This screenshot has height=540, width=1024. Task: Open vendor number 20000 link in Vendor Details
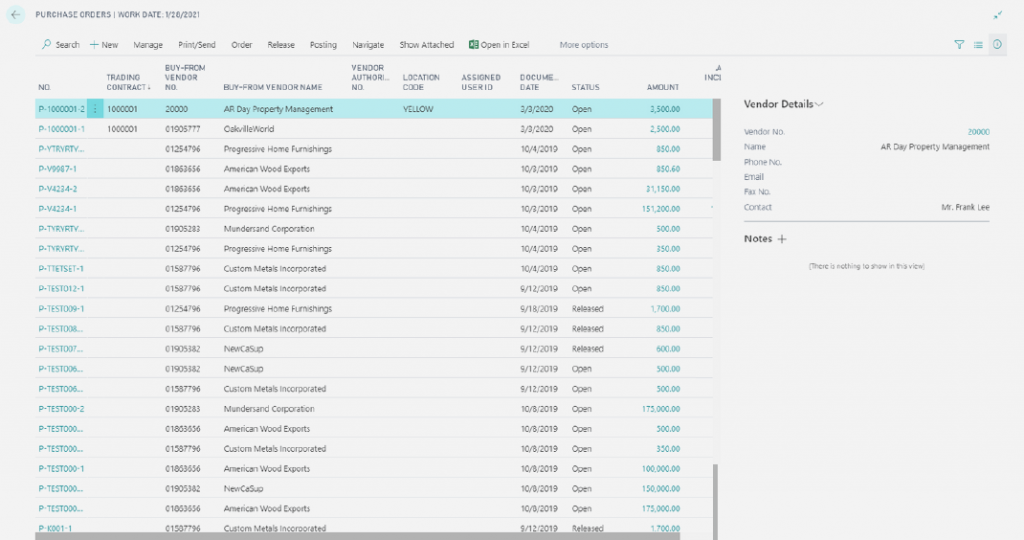pyautogui.click(x=978, y=132)
